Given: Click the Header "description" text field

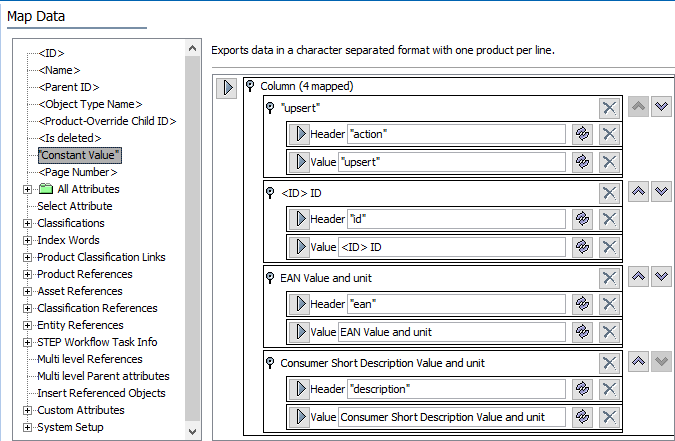Looking at the screenshot, I should click(x=456, y=389).
